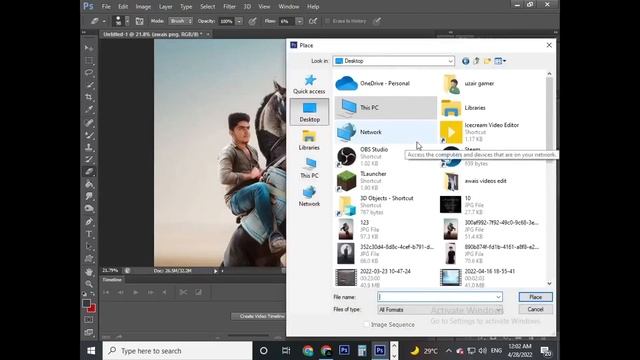Click the Windows taskbar search box
The width and height of the screenshot is (640, 360).
[x=177, y=351]
